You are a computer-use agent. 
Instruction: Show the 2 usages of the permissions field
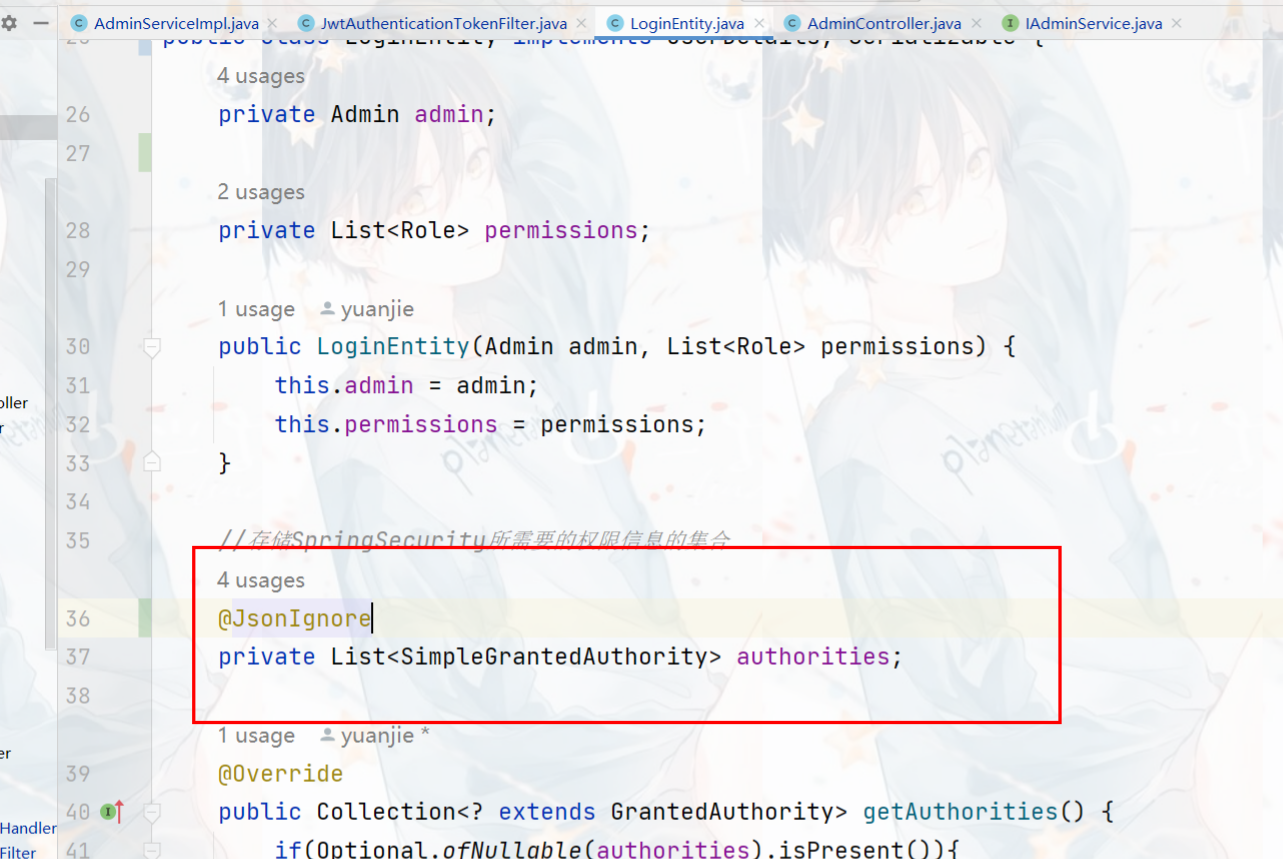(x=261, y=192)
